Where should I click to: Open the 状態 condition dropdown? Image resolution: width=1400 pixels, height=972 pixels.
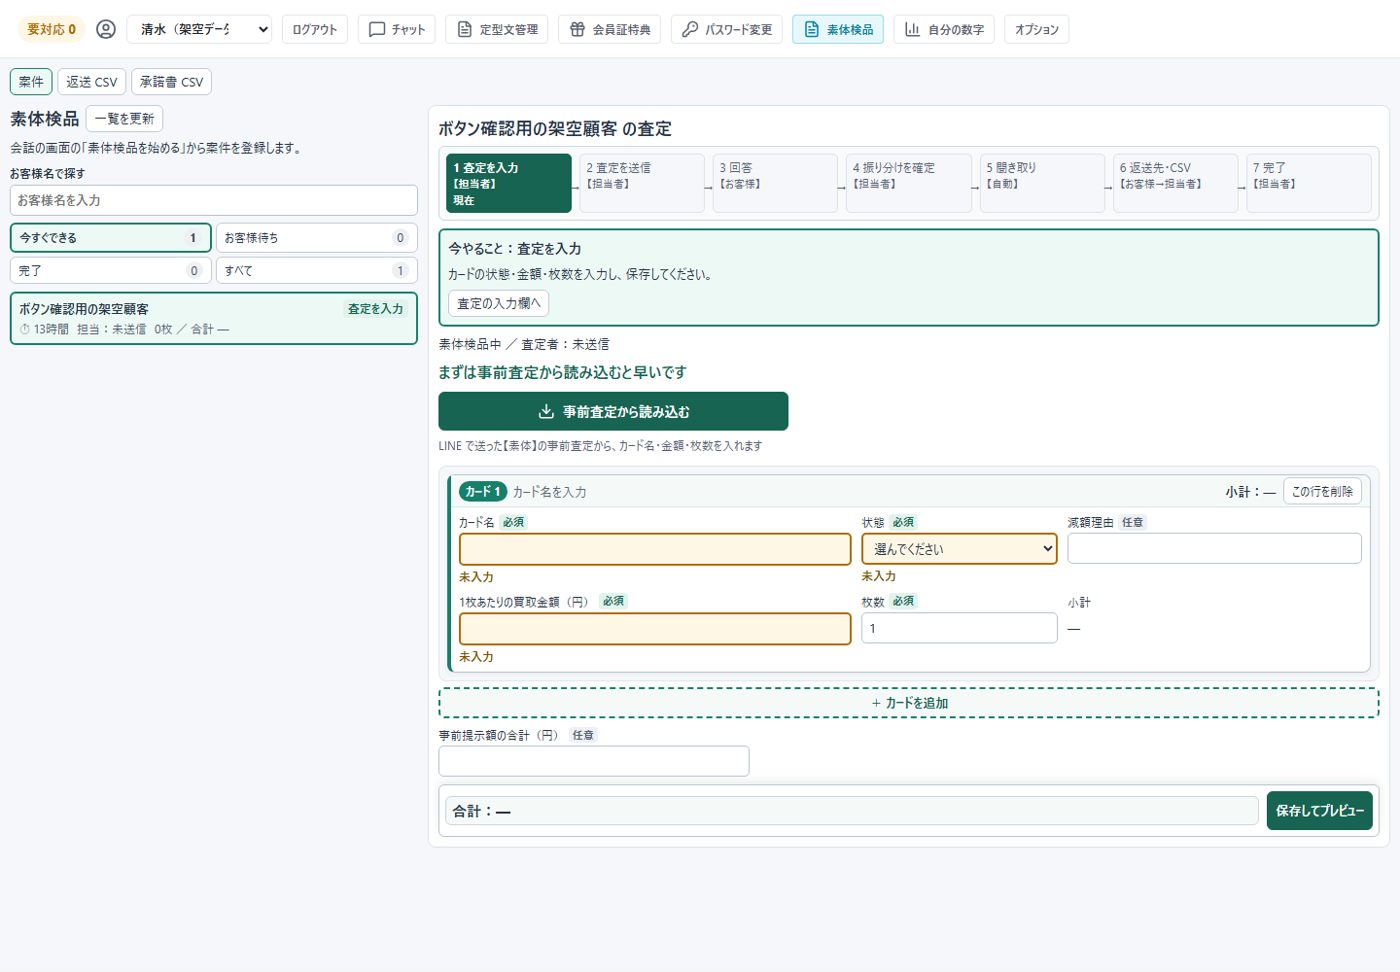(959, 548)
